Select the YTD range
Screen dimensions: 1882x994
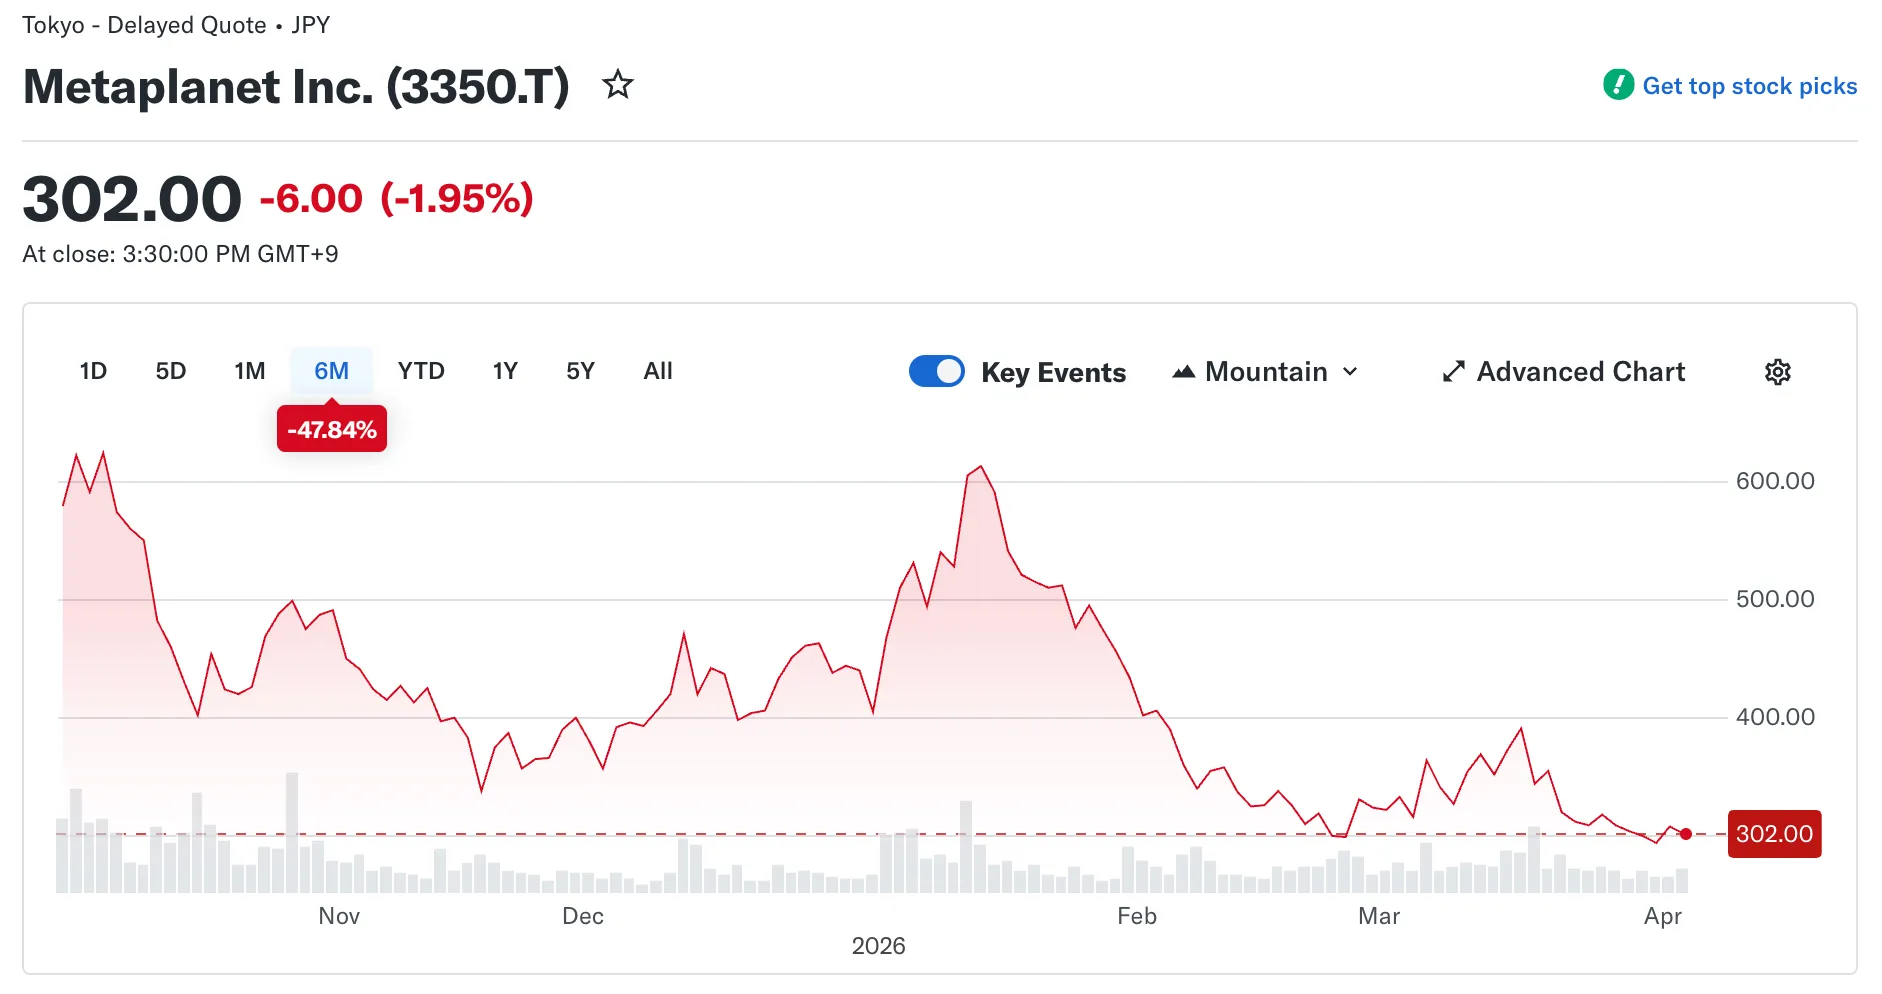(421, 371)
